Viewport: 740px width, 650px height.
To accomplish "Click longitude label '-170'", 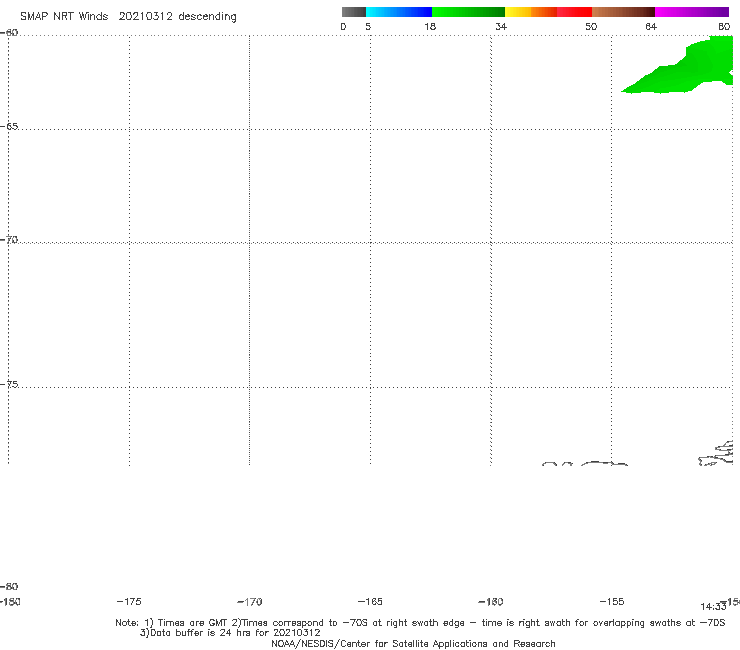I will pyautogui.click(x=250, y=601).
